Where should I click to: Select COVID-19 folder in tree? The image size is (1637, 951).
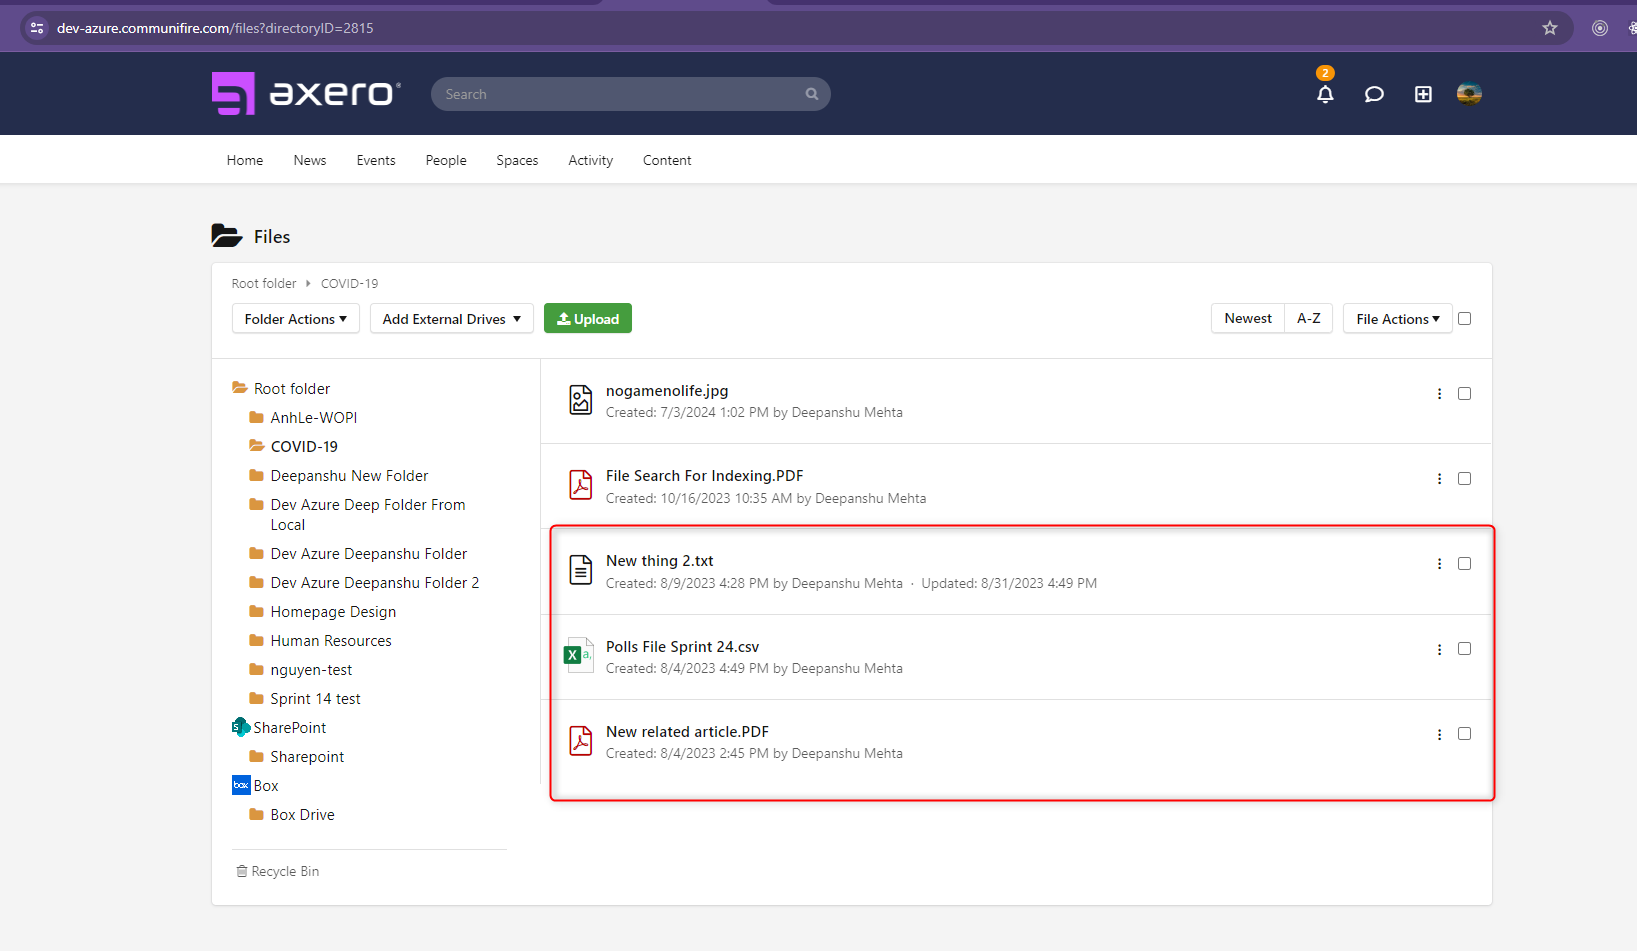point(304,446)
